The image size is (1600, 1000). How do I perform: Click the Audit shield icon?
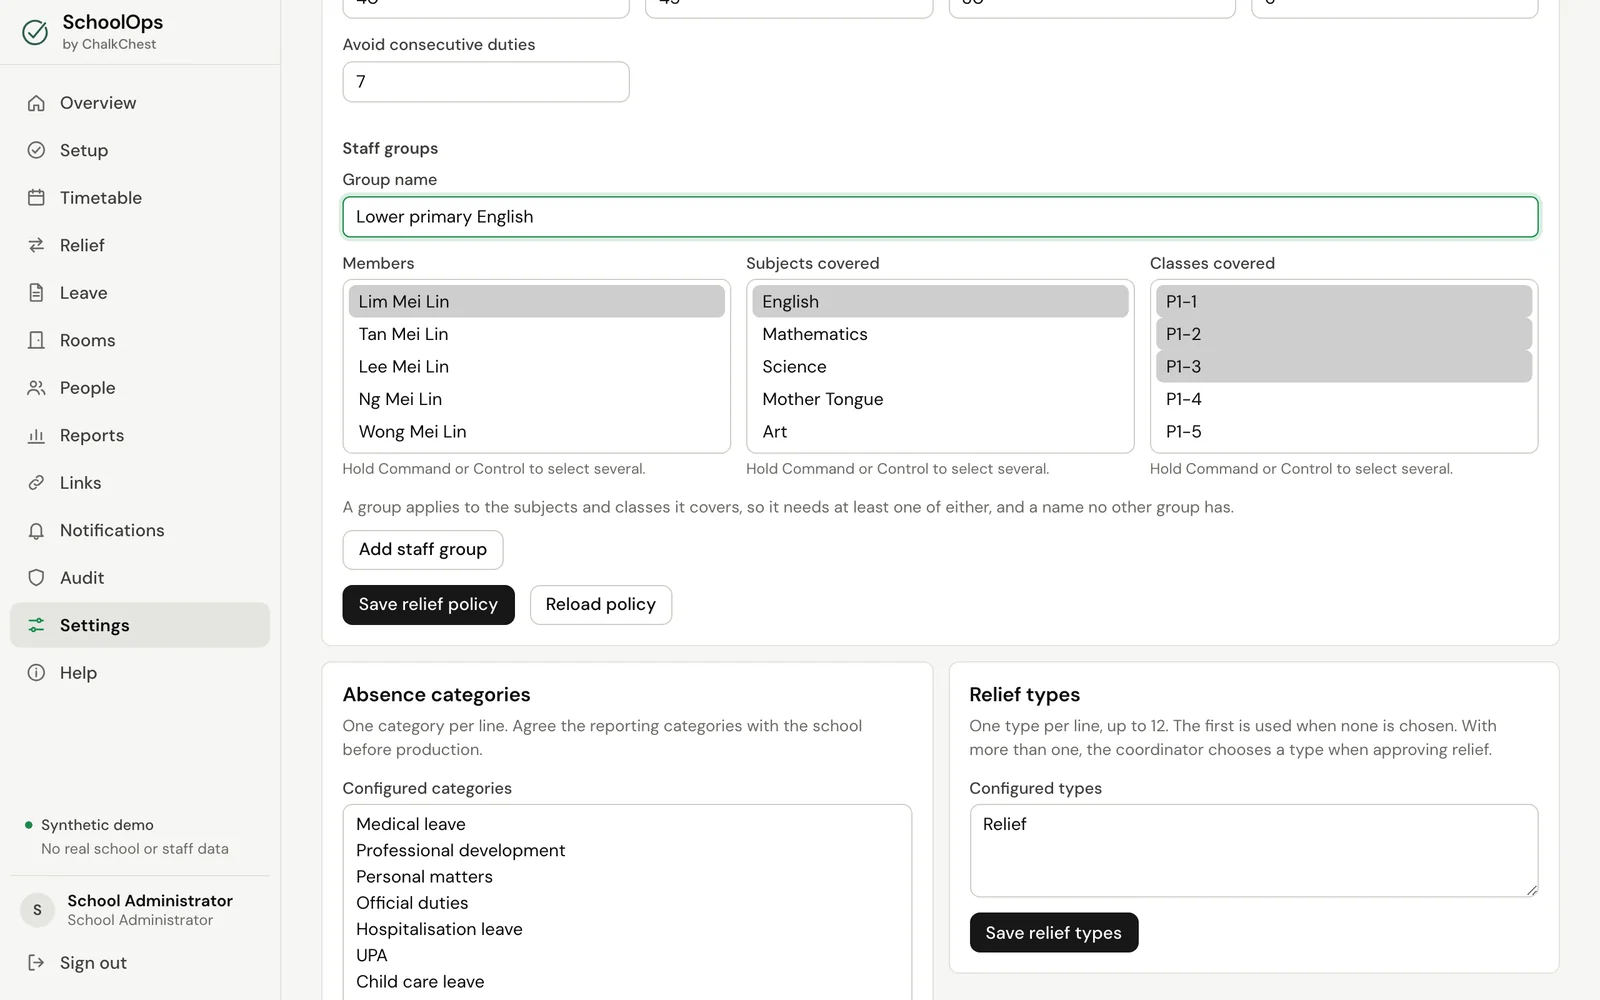[36, 578]
